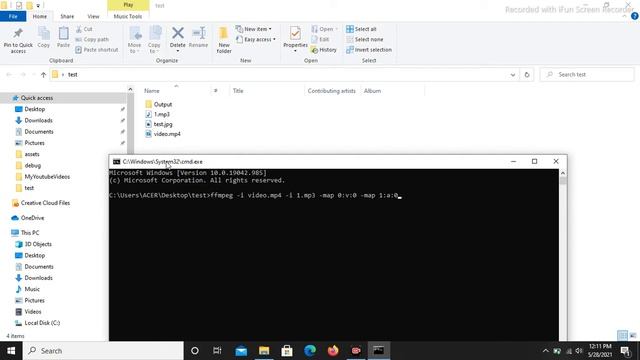This screenshot has height=360, width=640.
Task: Open the New item dropdown
Action: (253, 29)
